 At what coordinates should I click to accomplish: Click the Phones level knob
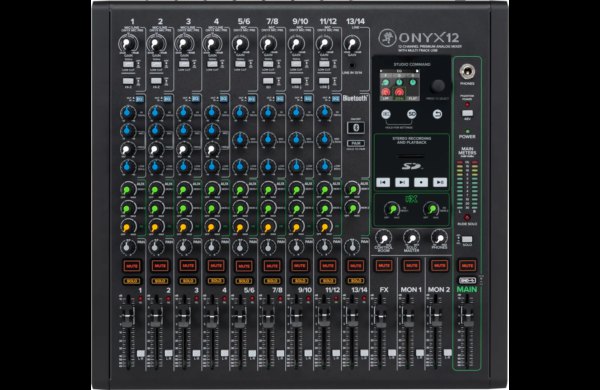[x=439, y=238]
